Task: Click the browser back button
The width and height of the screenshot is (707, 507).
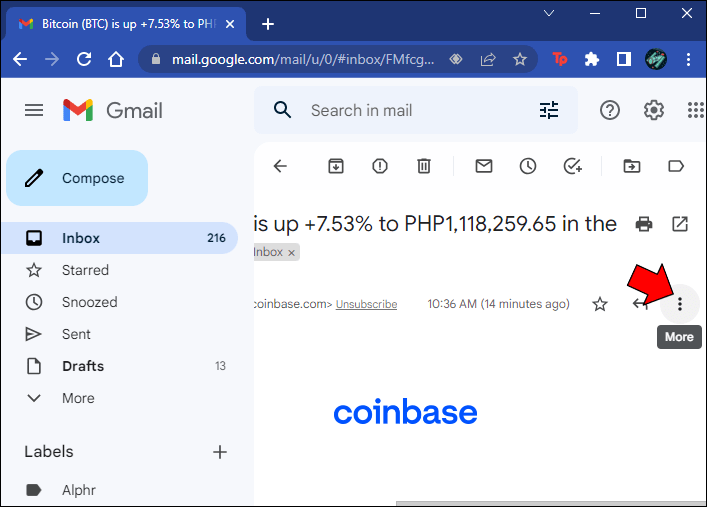Action: (x=20, y=59)
